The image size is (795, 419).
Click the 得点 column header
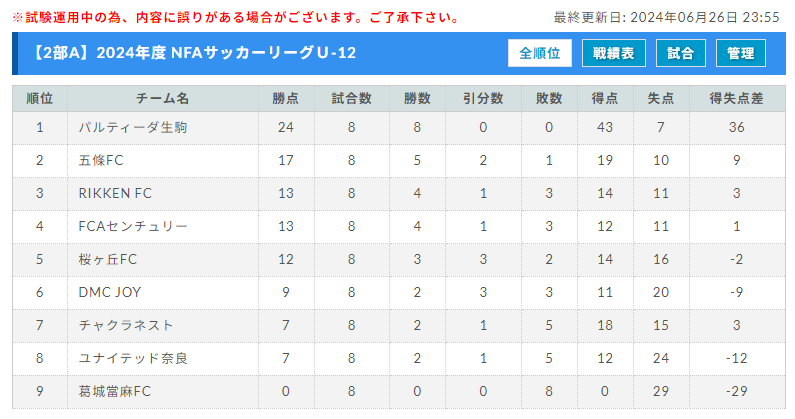(x=604, y=98)
